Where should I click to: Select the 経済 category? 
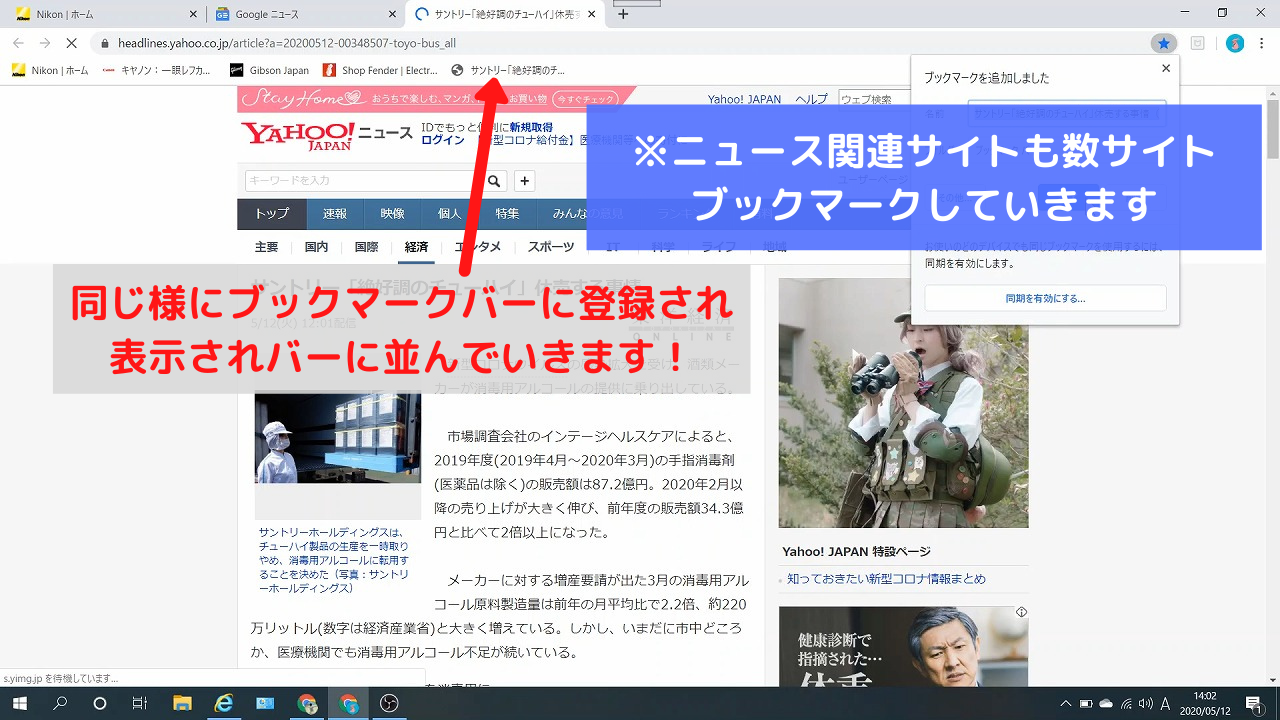(x=416, y=247)
